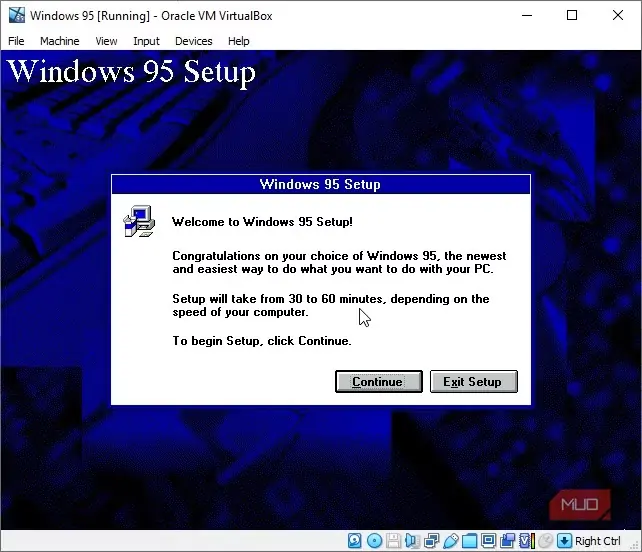
Task: Click the Right Ctrl host key label
Action: tap(597, 541)
